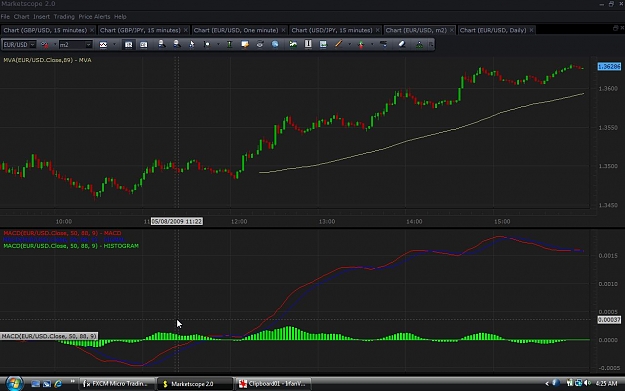625x391 pixels.
Task: Expand the arrow beside the red symbol icon
Action: click(55, 45)
